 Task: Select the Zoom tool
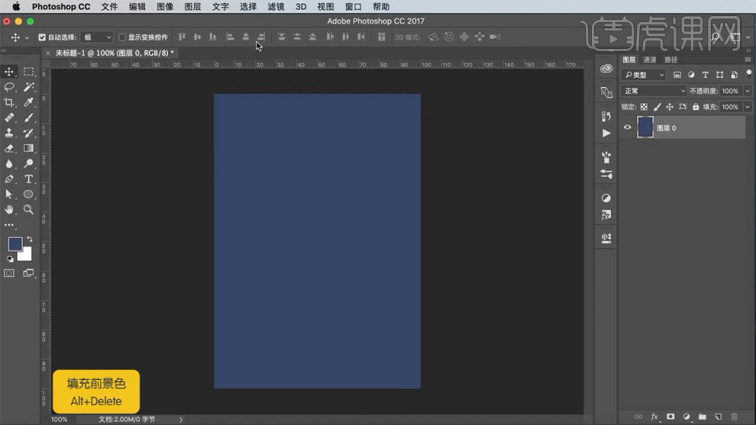(x=28, y=210)
